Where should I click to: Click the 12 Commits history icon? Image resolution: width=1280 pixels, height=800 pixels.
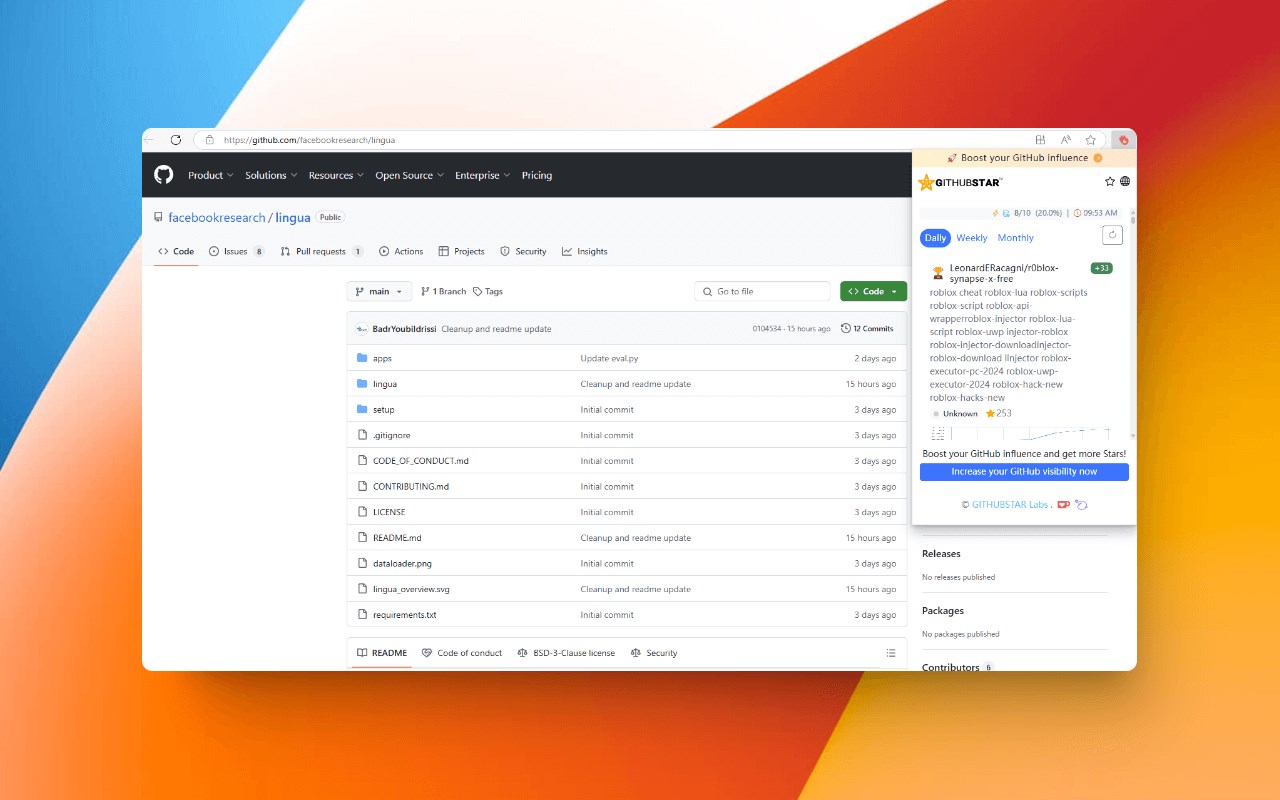pyautogui.click(x=846, y=328)
